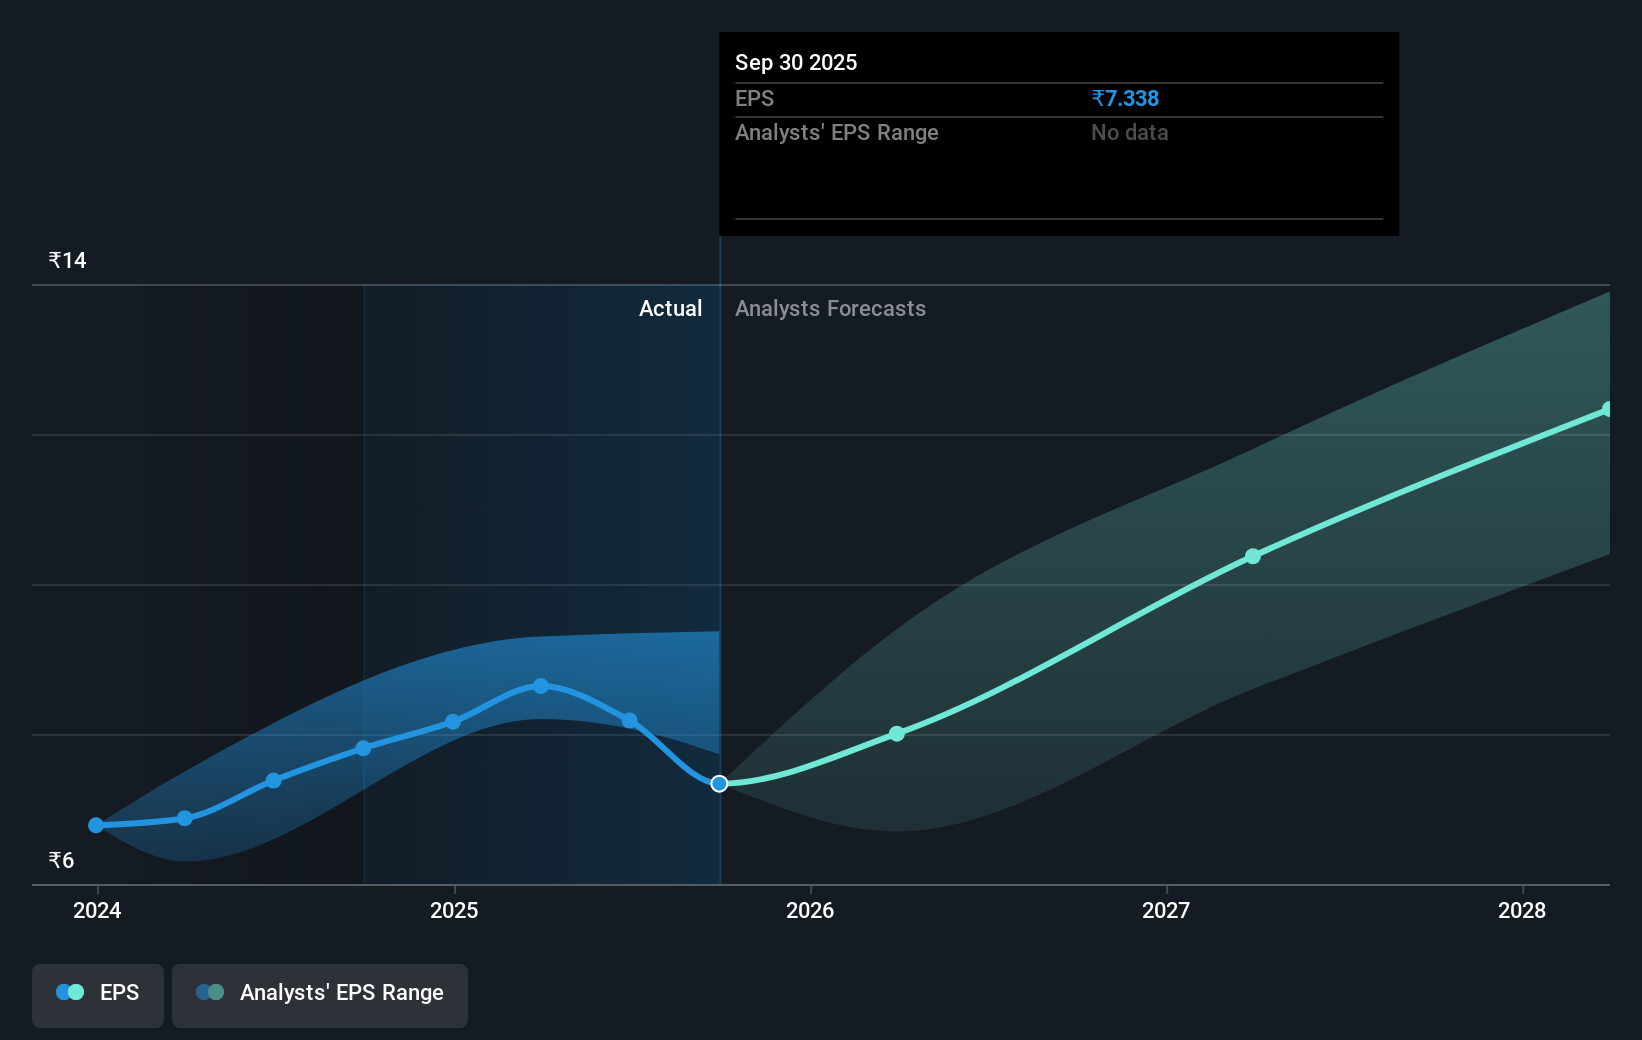Click the EPS value ₹7.338 link
Screen dimensions: 1642x1040
[x=1125, y=98]
